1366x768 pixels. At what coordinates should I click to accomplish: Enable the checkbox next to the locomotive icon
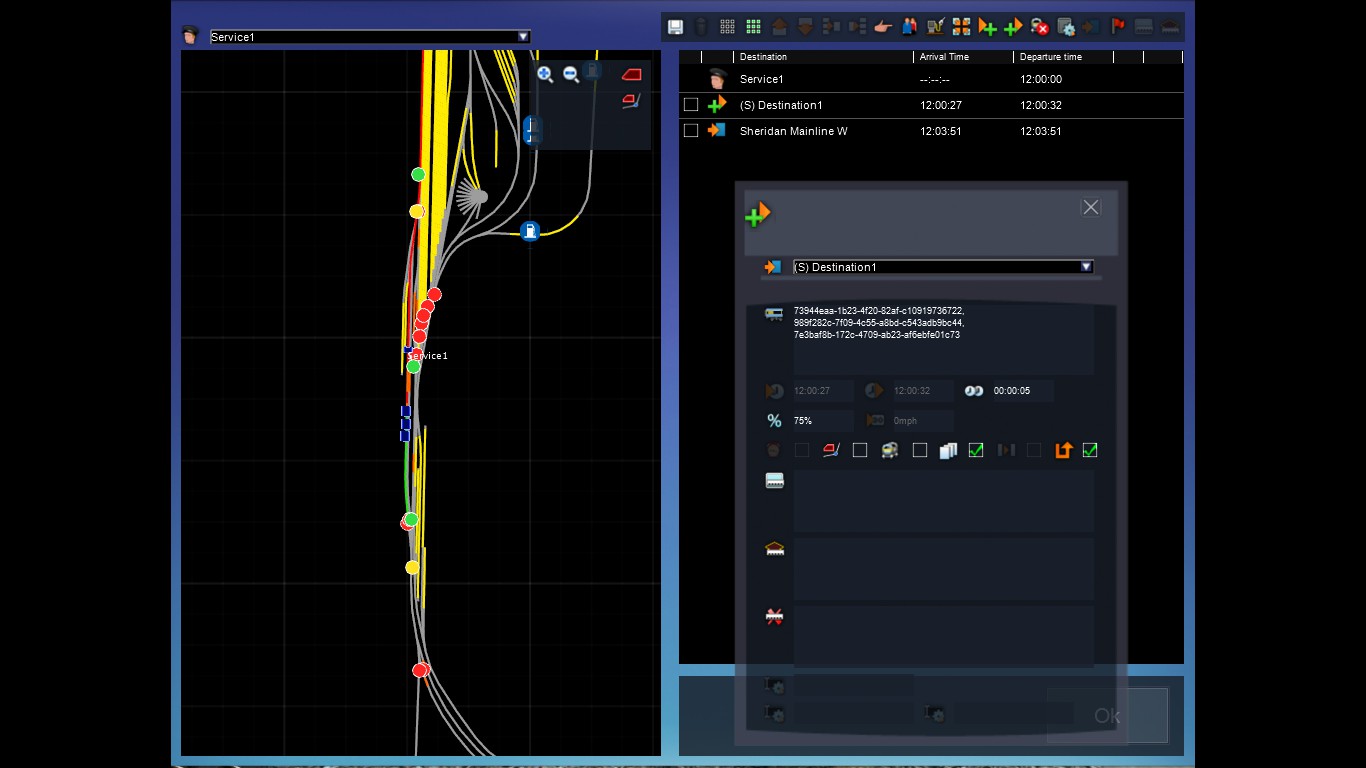pyautogui.click(x=920, y=451)
